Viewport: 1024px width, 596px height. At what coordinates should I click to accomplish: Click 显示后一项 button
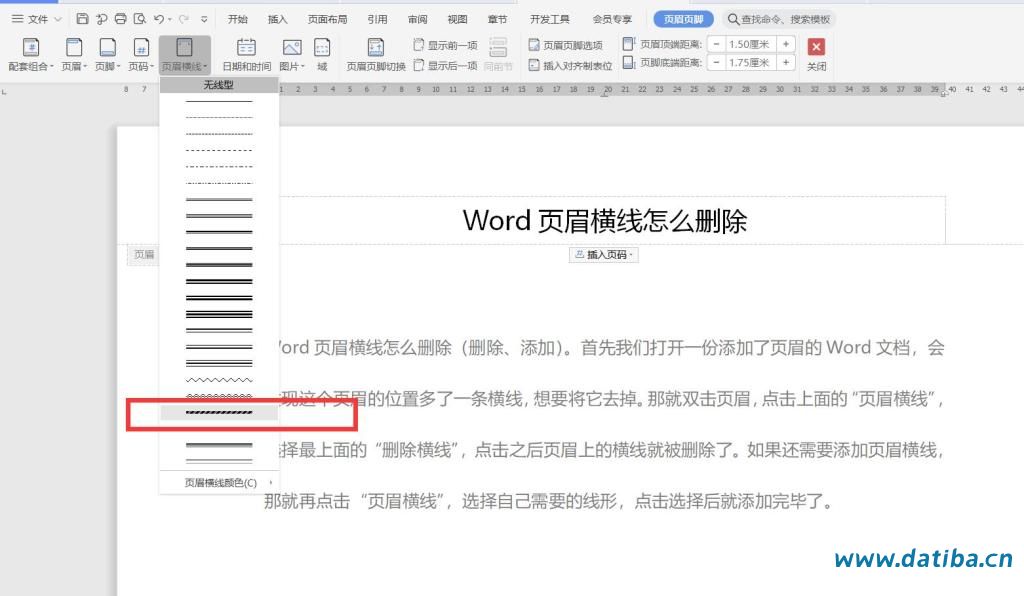[445, 65]
